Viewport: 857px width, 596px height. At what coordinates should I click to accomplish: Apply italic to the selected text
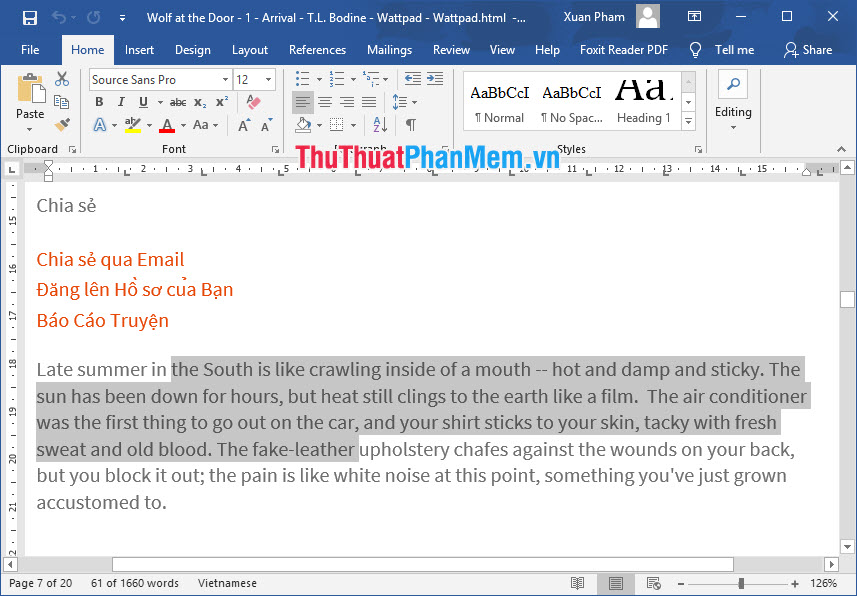click(121, 101)
